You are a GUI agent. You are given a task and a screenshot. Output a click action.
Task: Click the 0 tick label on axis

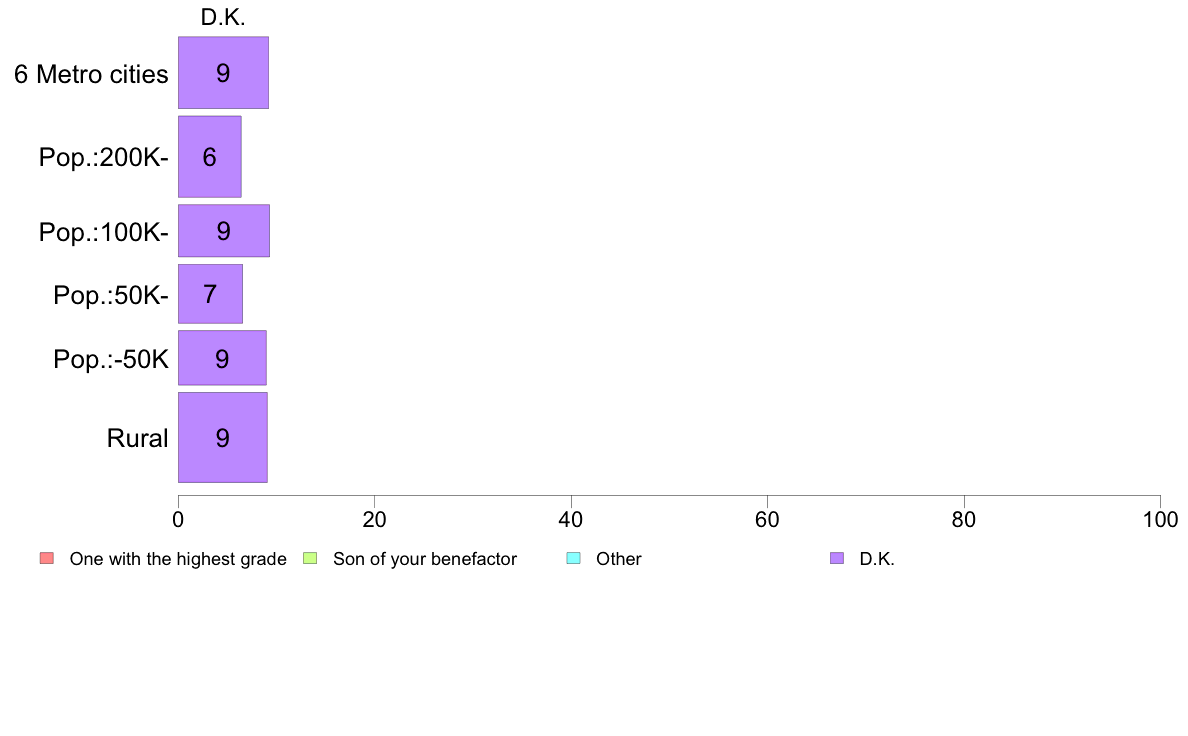[x=178, y=519]
